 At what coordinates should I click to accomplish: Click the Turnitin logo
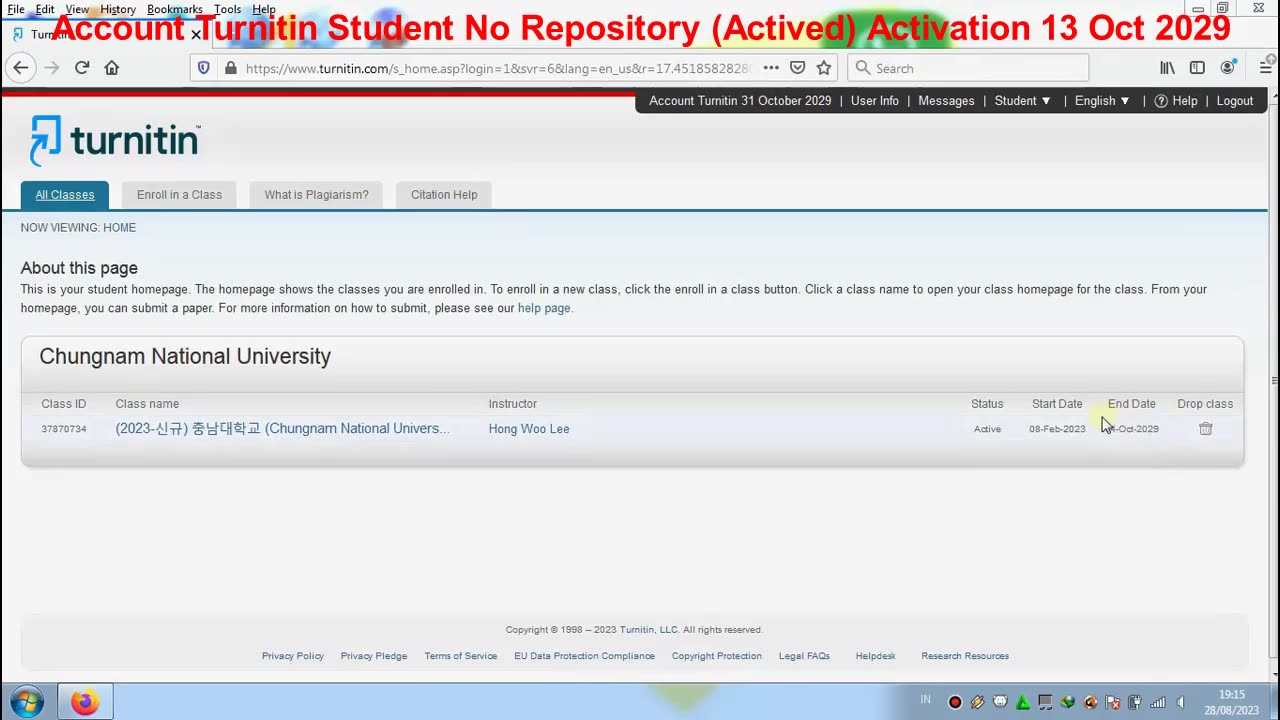(x=115, y=140)
